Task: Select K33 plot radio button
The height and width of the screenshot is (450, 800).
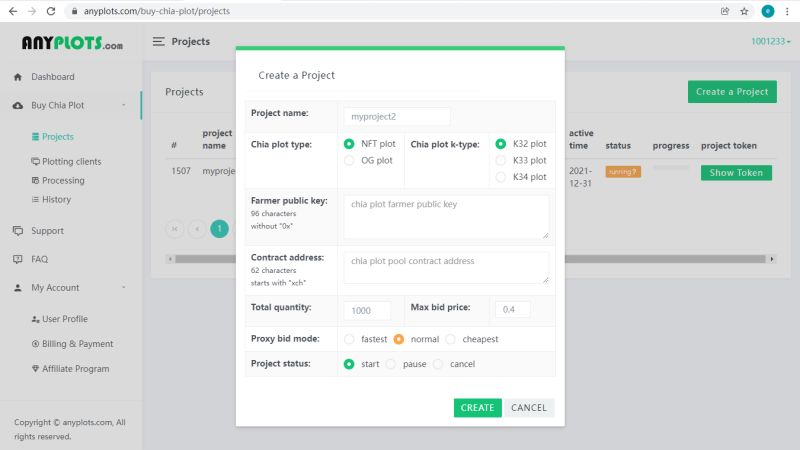Action: tap(501, 161)
